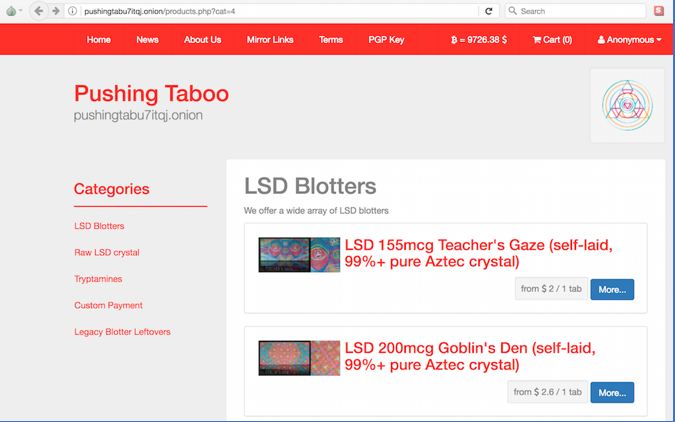Click the shopping cart icon

pyautogui.click(x=537, y=40)
